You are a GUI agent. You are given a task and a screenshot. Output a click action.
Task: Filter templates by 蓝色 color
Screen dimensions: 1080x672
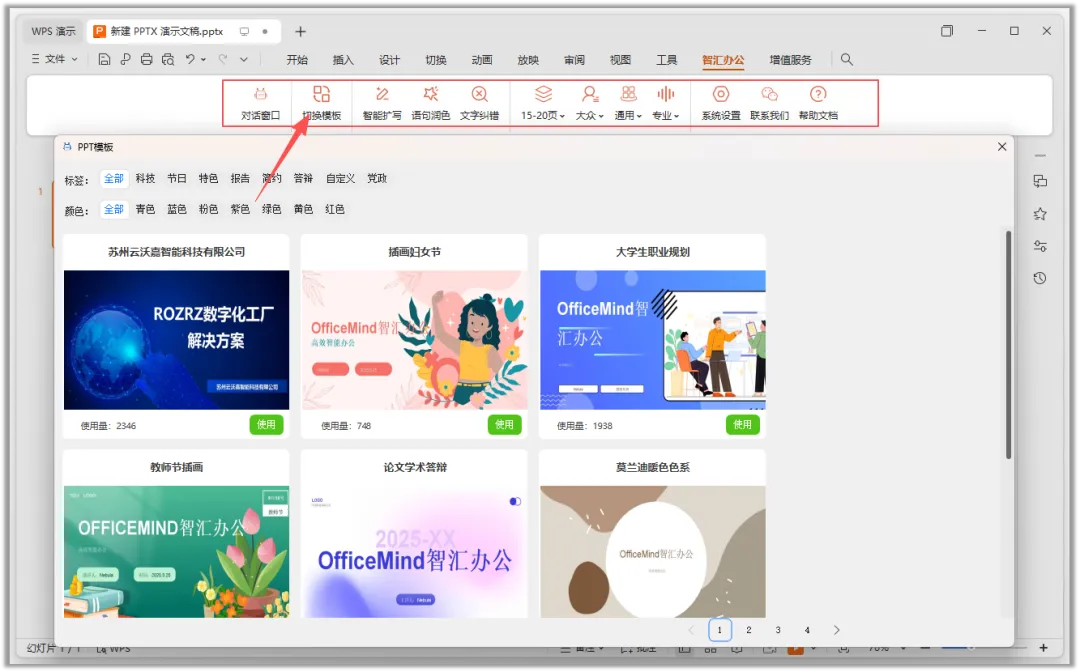[x=176, y=209]
